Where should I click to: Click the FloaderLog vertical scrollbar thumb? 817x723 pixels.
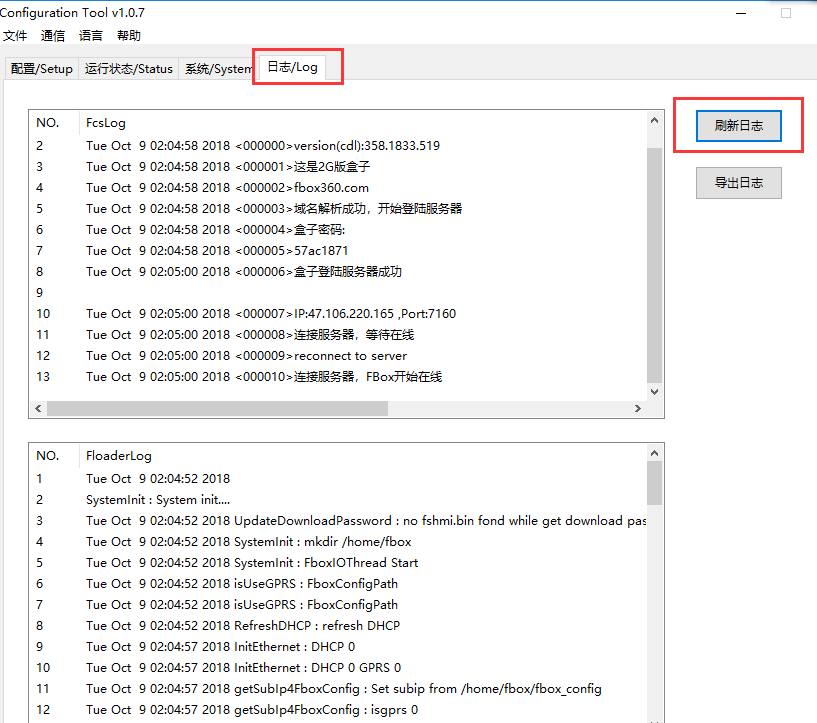(654, 483)
